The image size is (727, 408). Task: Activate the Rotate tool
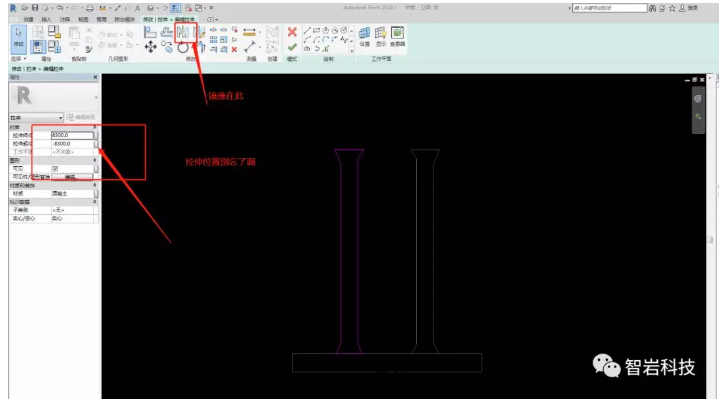(x=183, y=48)
